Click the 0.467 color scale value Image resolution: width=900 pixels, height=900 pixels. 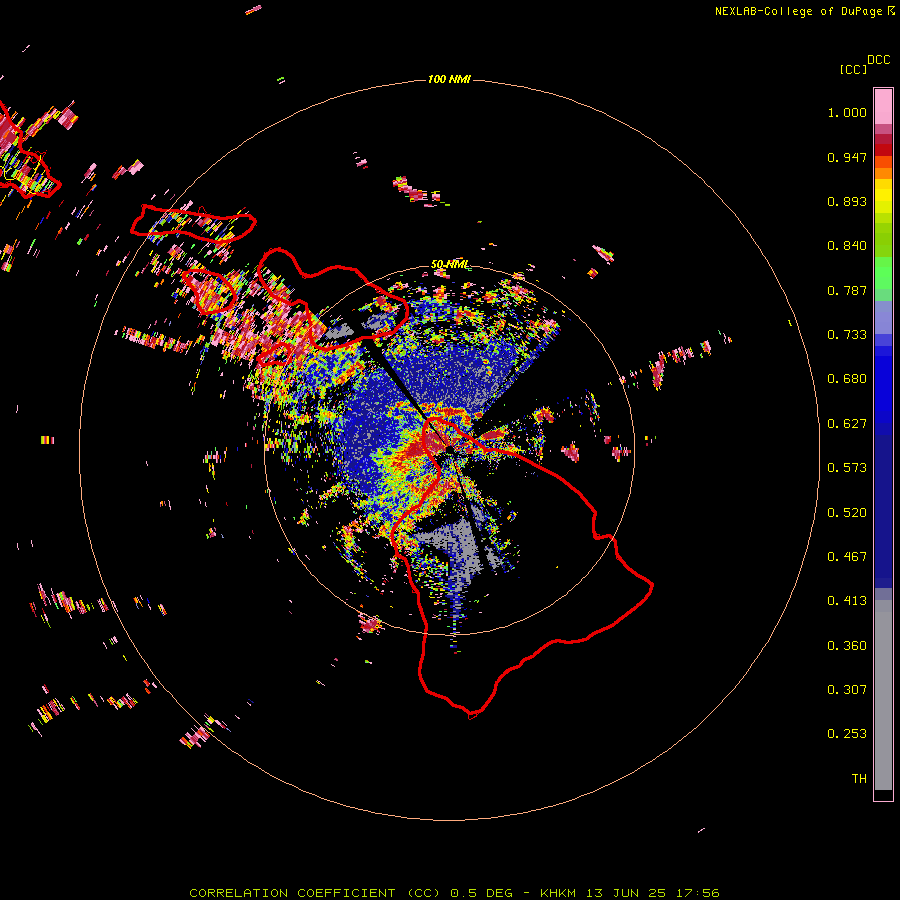click(x=847, y=557)
